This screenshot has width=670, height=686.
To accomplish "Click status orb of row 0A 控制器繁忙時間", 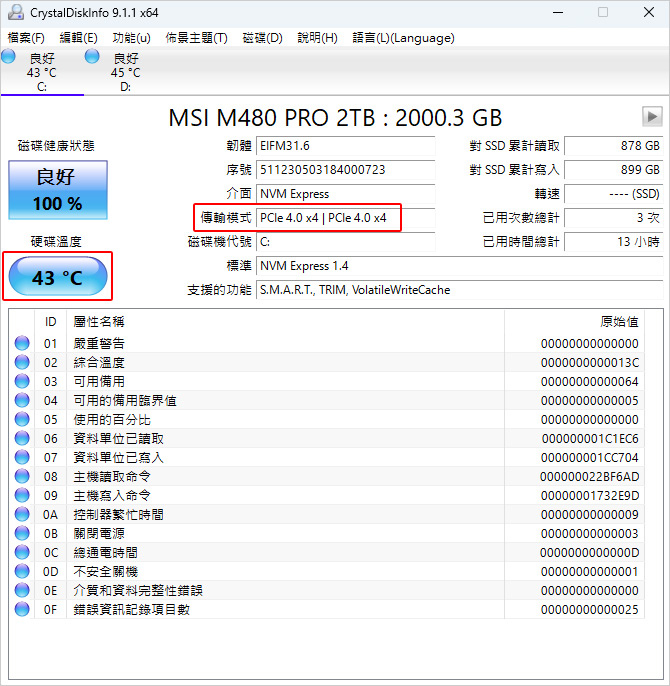I will [22, 514].
